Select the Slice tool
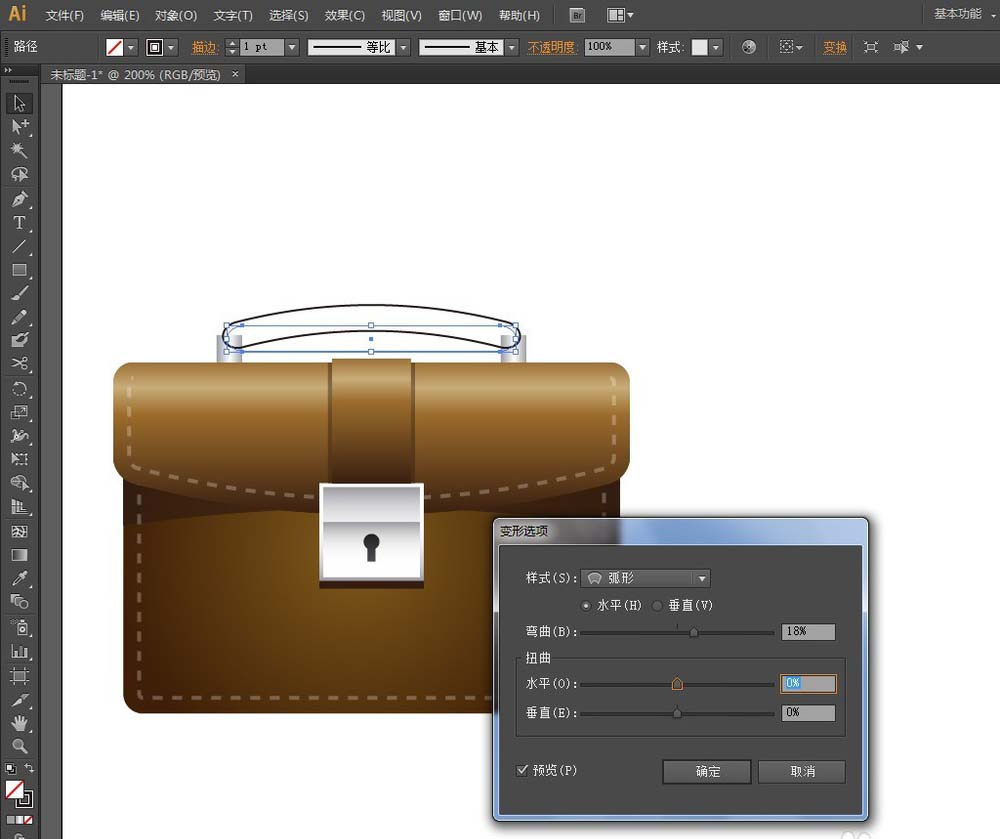The height and width of the screenshot is (839, 1000). point(19,700)
